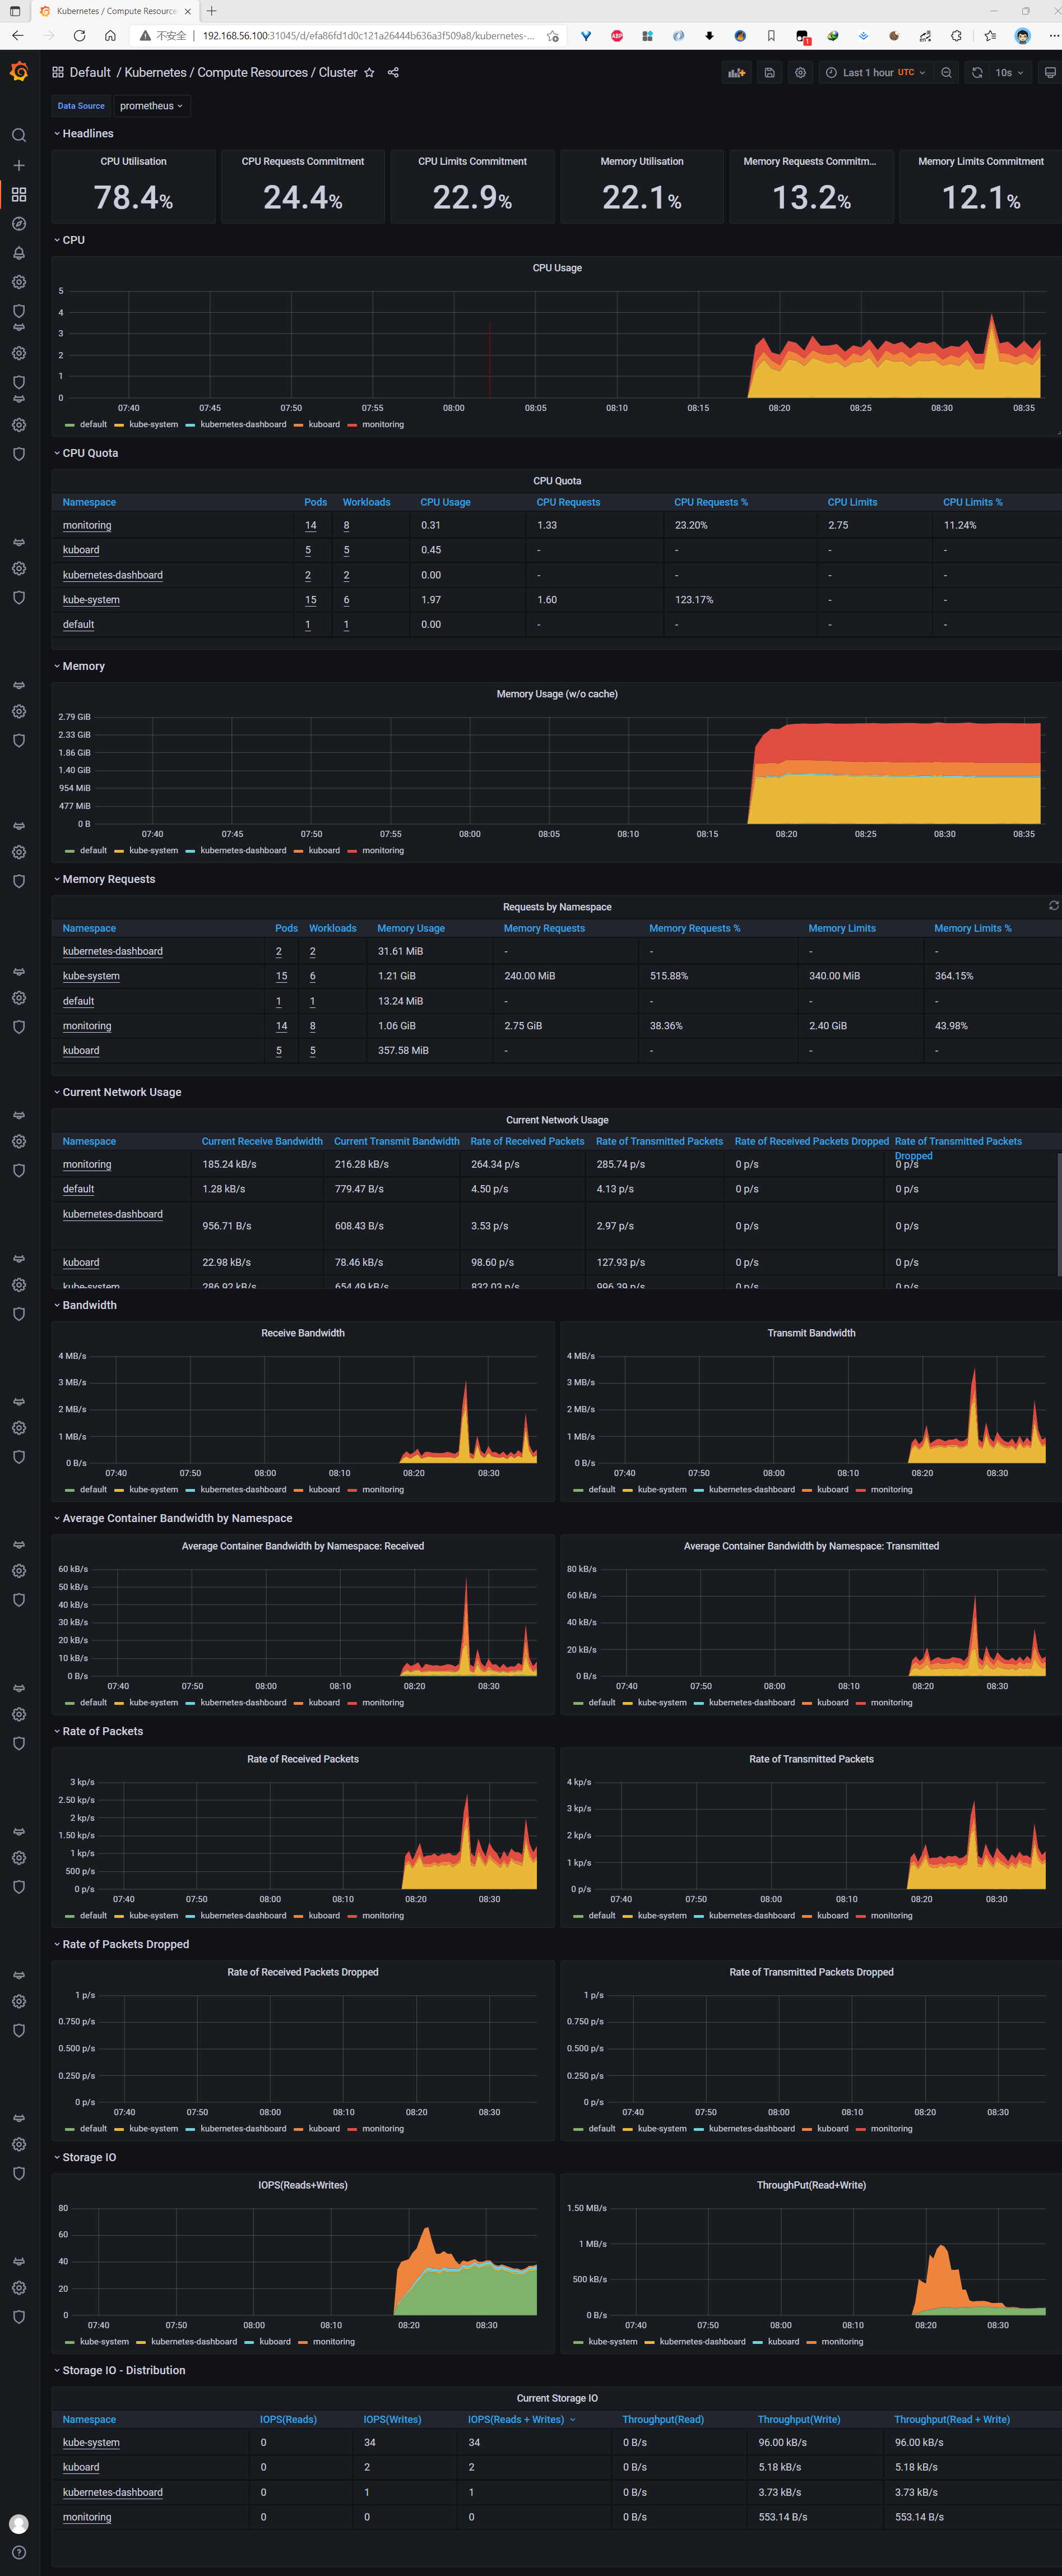Open the Grafana home logo

[x=19, y=72]
